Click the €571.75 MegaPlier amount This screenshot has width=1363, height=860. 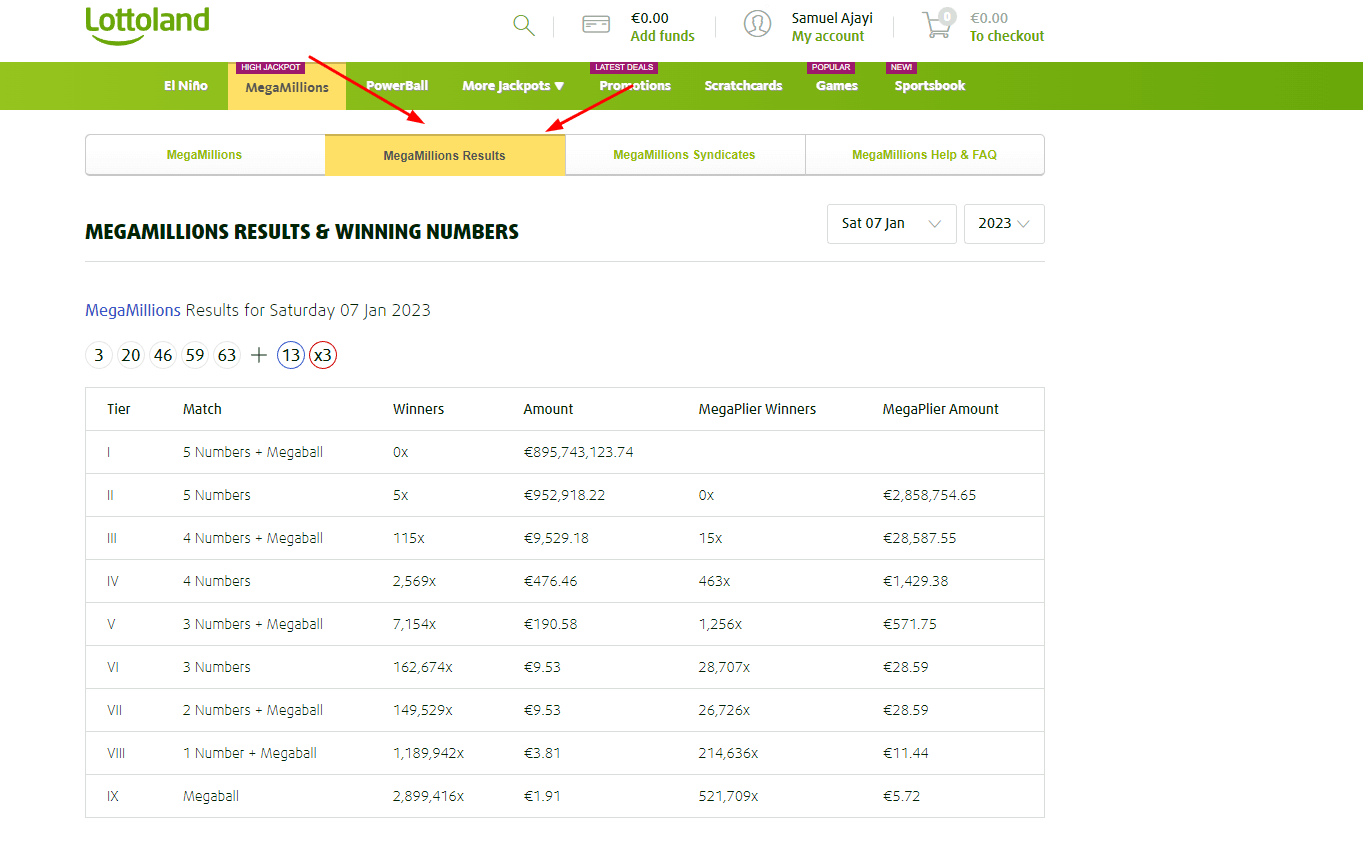[909, 624]
